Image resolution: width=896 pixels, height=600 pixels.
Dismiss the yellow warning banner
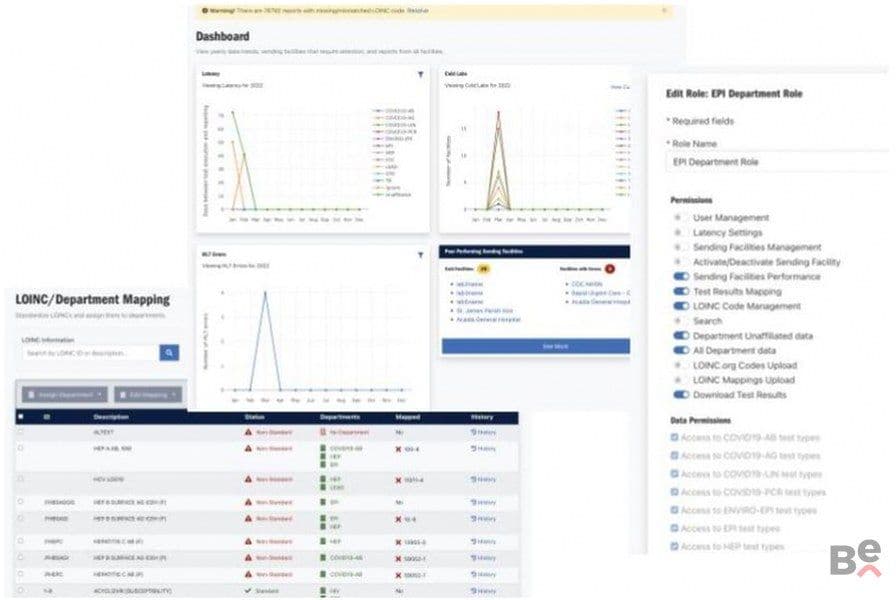click(x=664, y=10)
